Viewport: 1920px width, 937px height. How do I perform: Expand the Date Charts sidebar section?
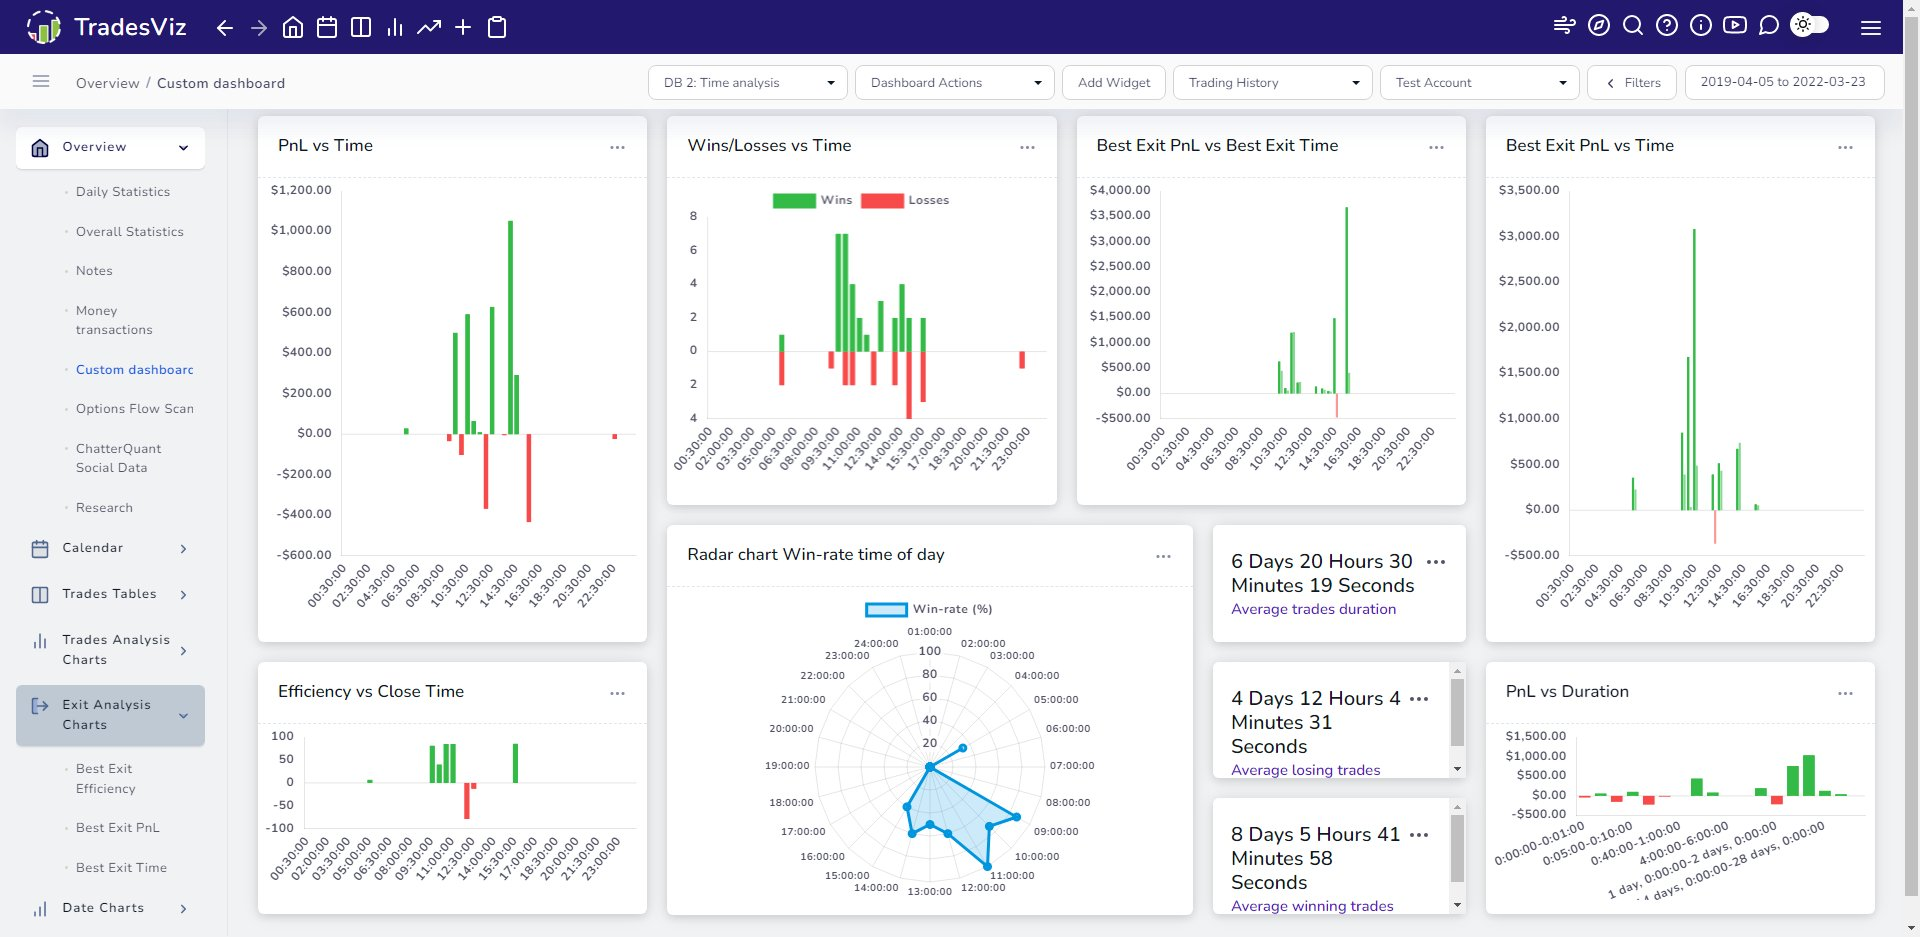click(110, 908)
